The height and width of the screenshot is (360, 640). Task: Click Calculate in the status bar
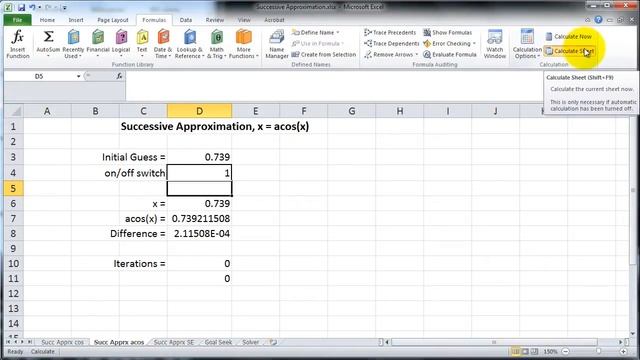(42, 351)
